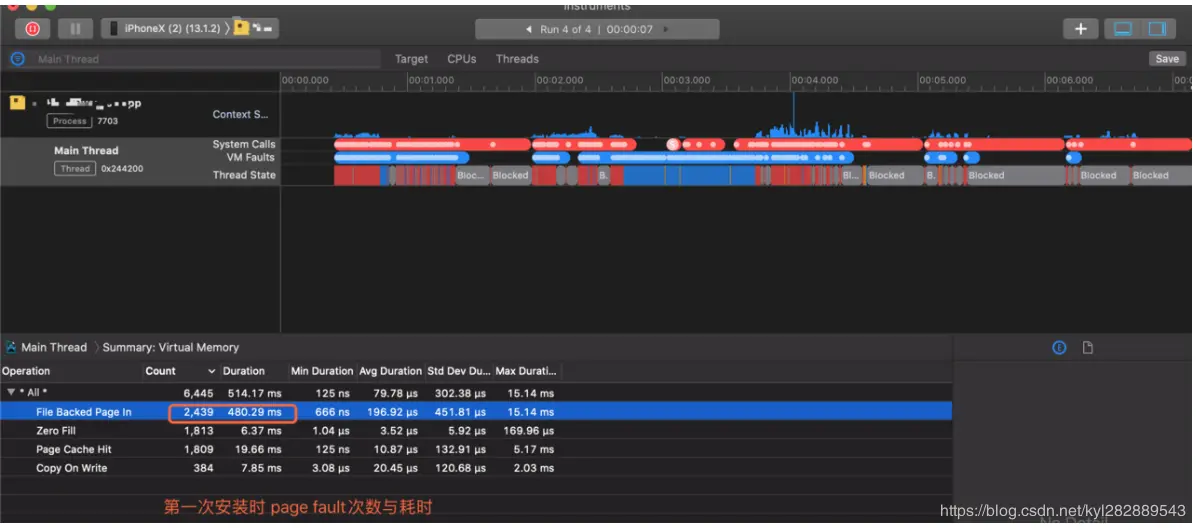Click the Thread badge beside 0x244200
Viewport: 1196px width, 530px height.
click(75, 169)
